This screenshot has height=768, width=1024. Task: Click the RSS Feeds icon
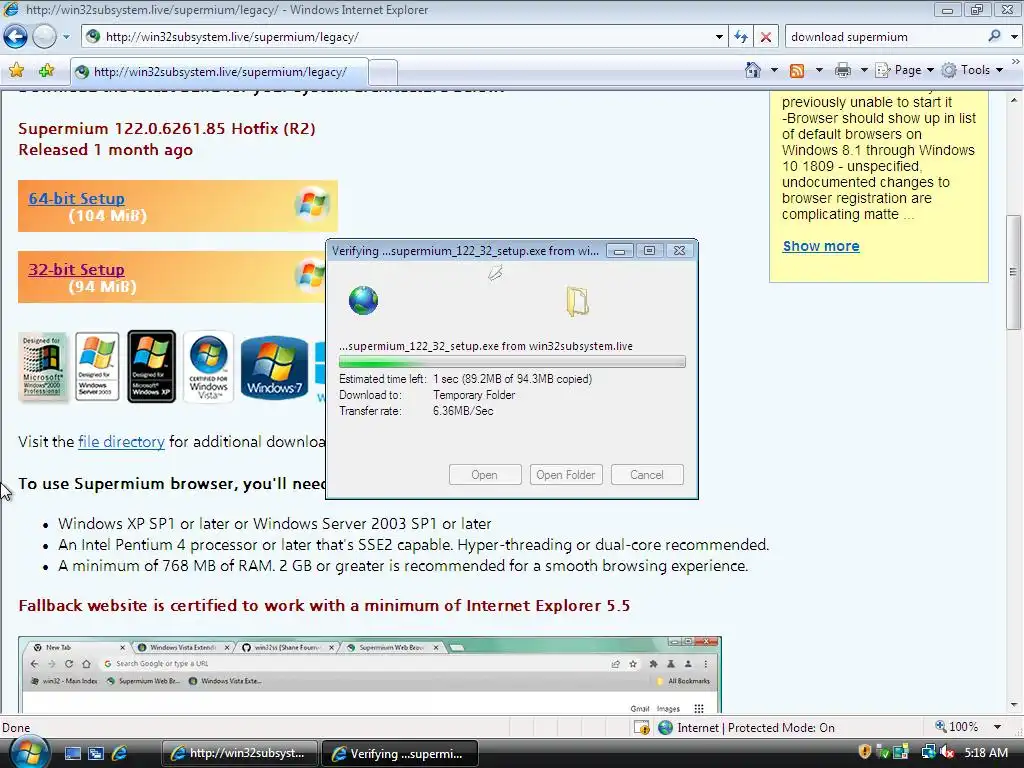click(x=797, y=71)
